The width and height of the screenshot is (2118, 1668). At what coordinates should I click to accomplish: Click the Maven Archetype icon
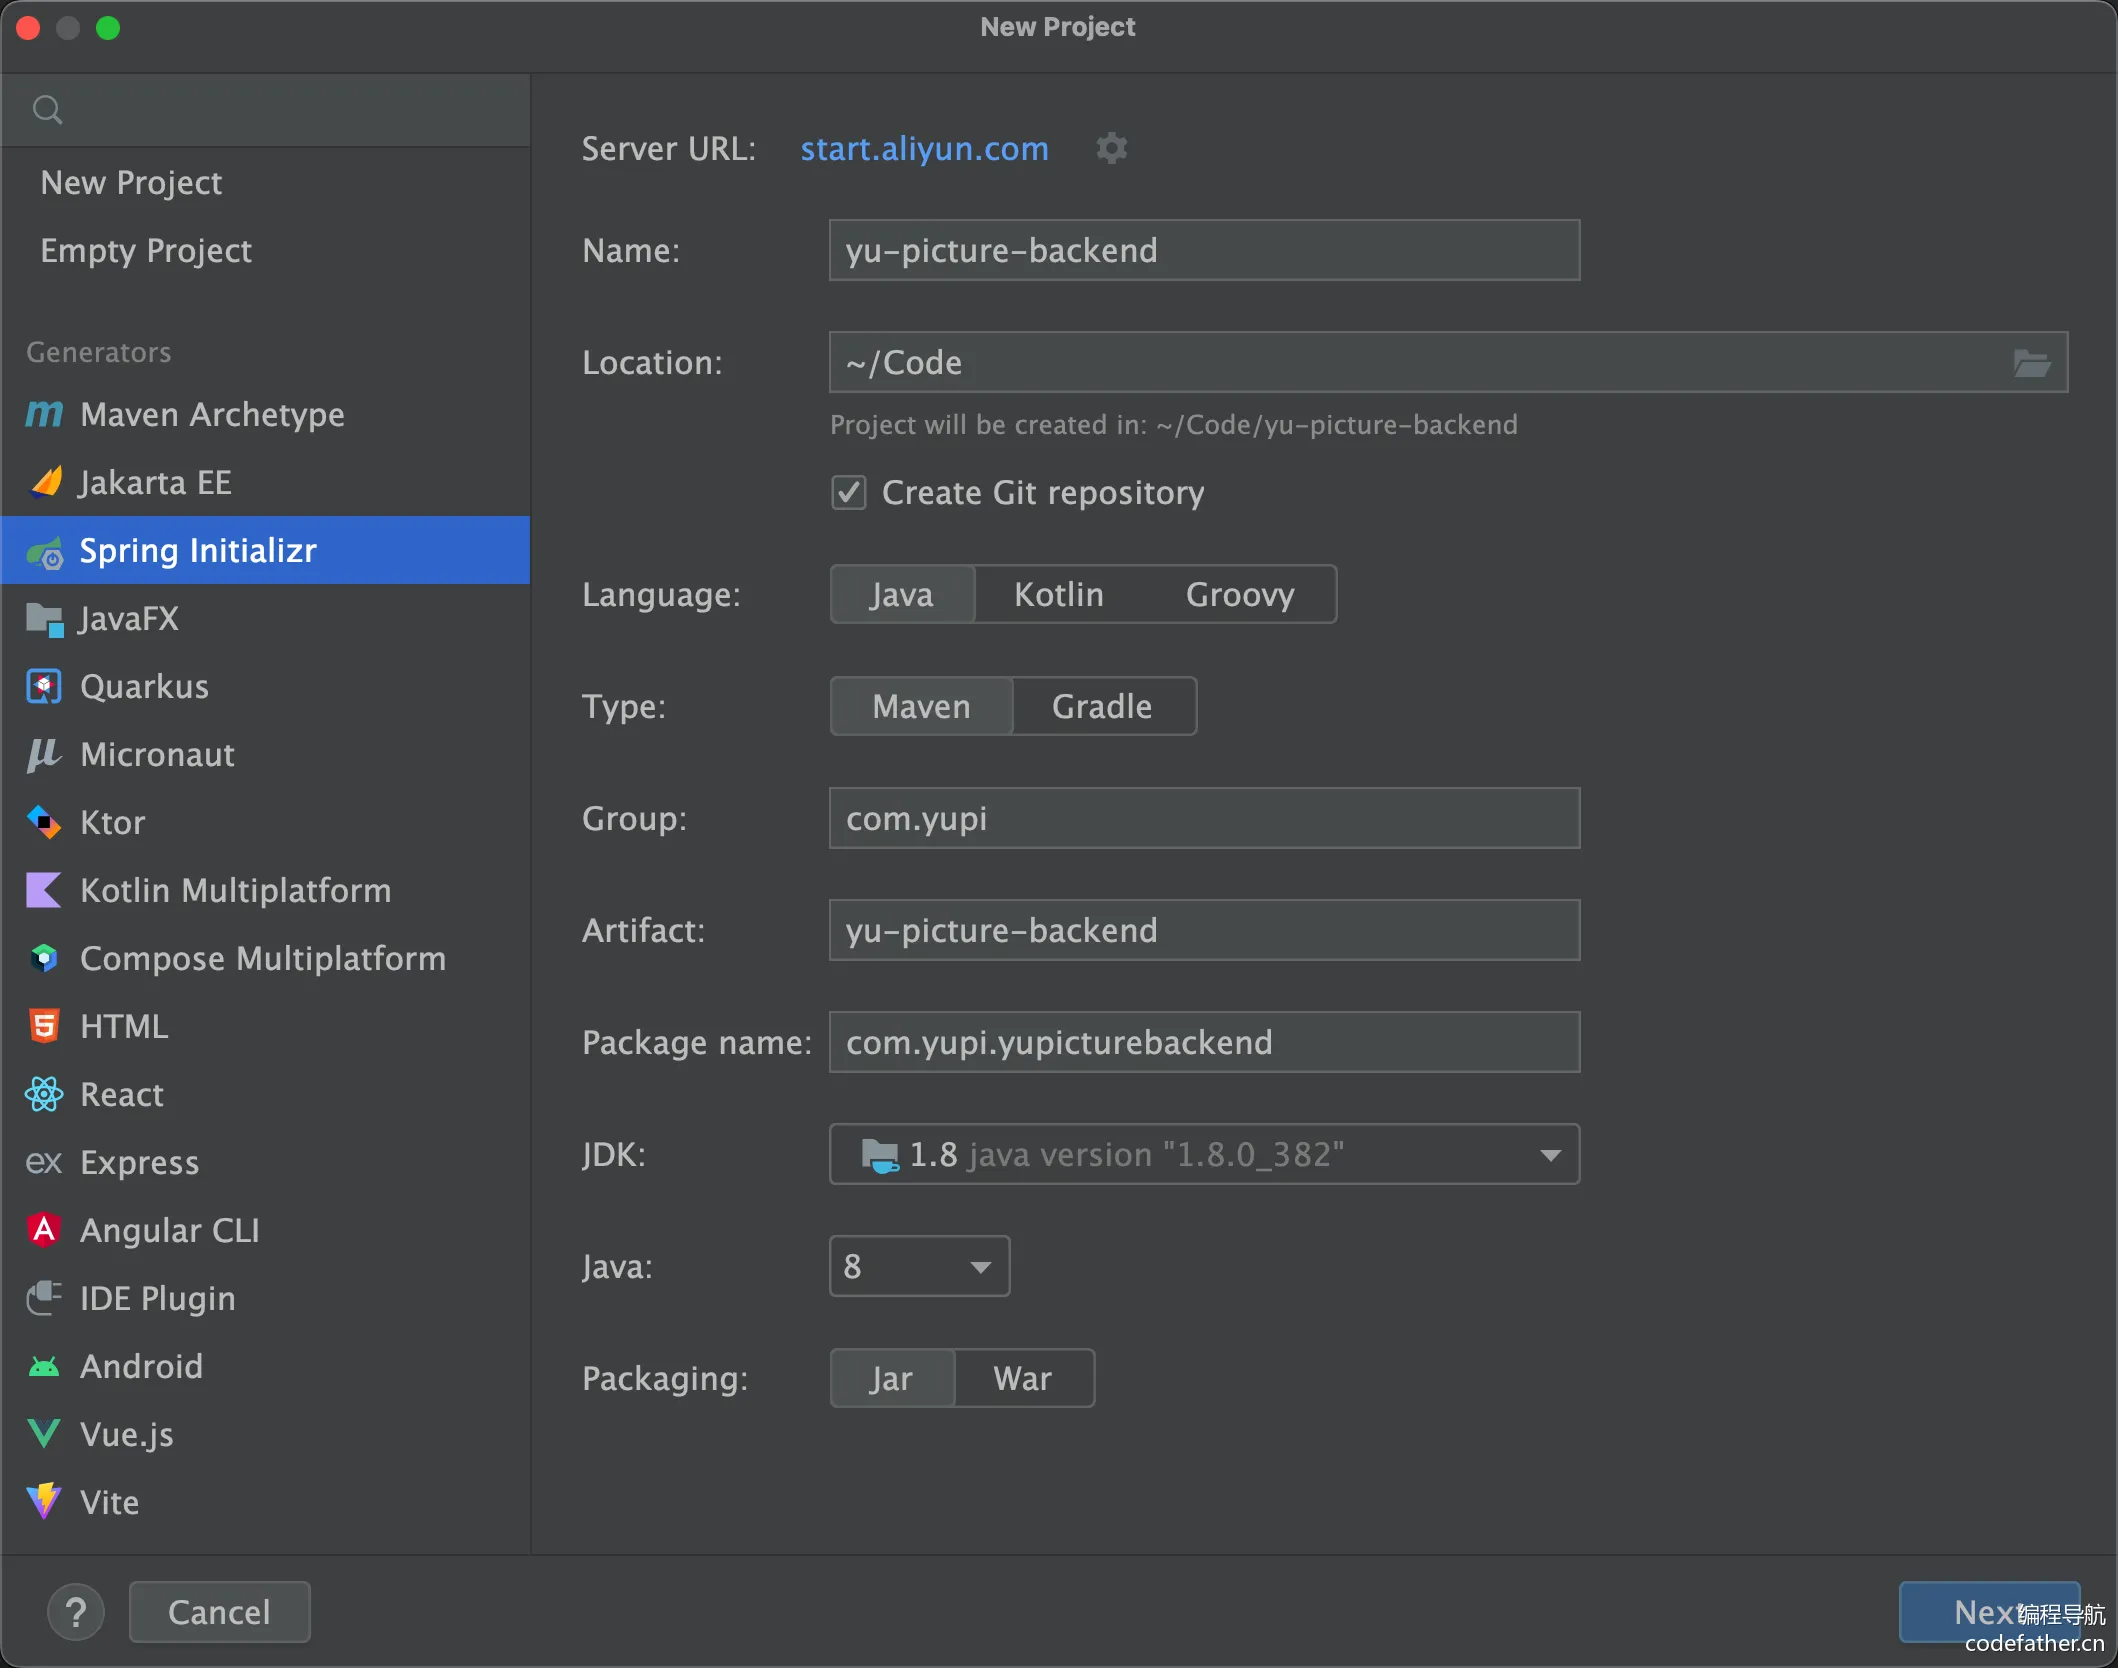(x=44, y=414)
